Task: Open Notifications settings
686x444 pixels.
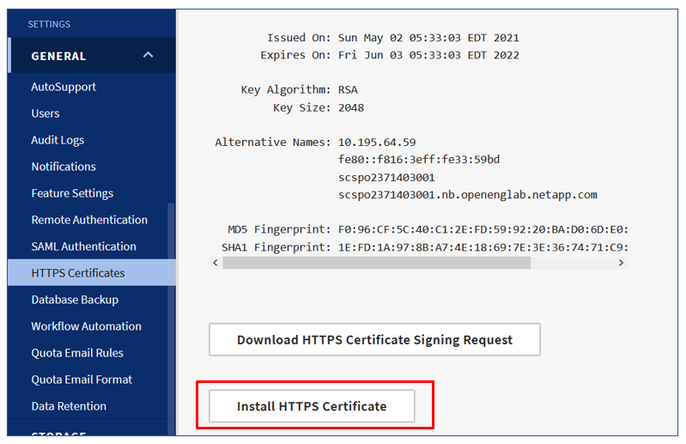Action: [63, 167]
